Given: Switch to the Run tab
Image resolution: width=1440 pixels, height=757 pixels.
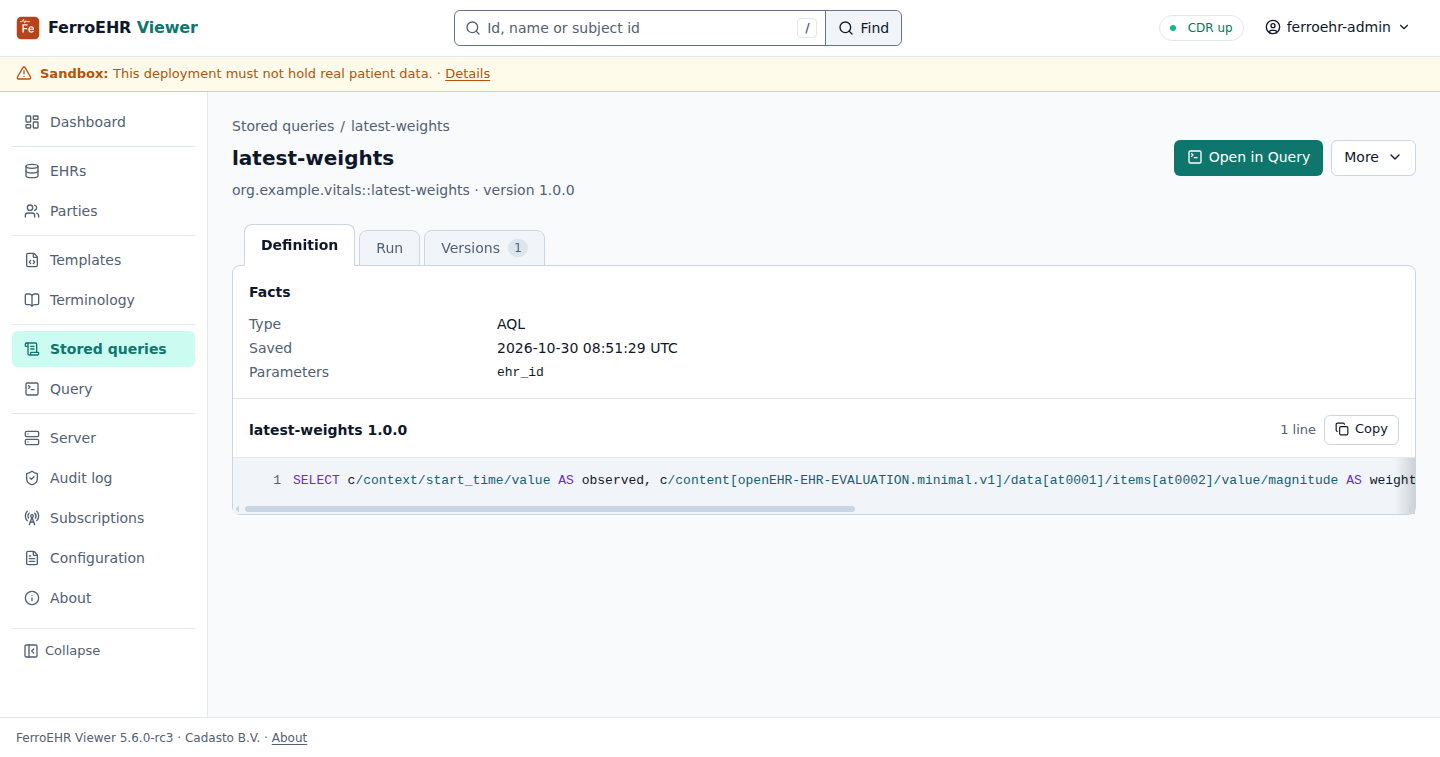Looking at the screenshot, I should click(389, 248).
